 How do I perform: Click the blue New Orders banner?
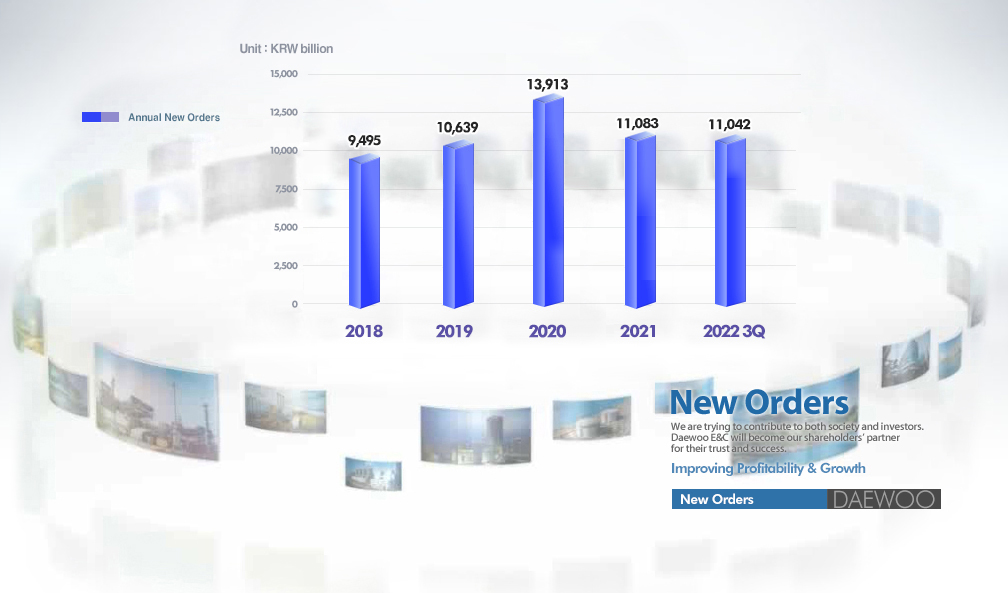pos(750,499)
